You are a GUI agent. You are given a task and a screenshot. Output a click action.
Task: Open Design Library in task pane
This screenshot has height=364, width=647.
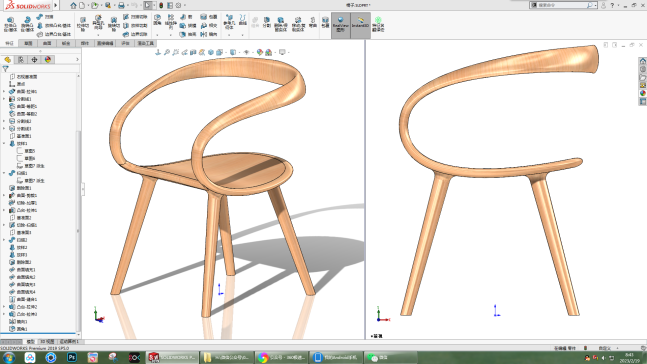(642, 69)
